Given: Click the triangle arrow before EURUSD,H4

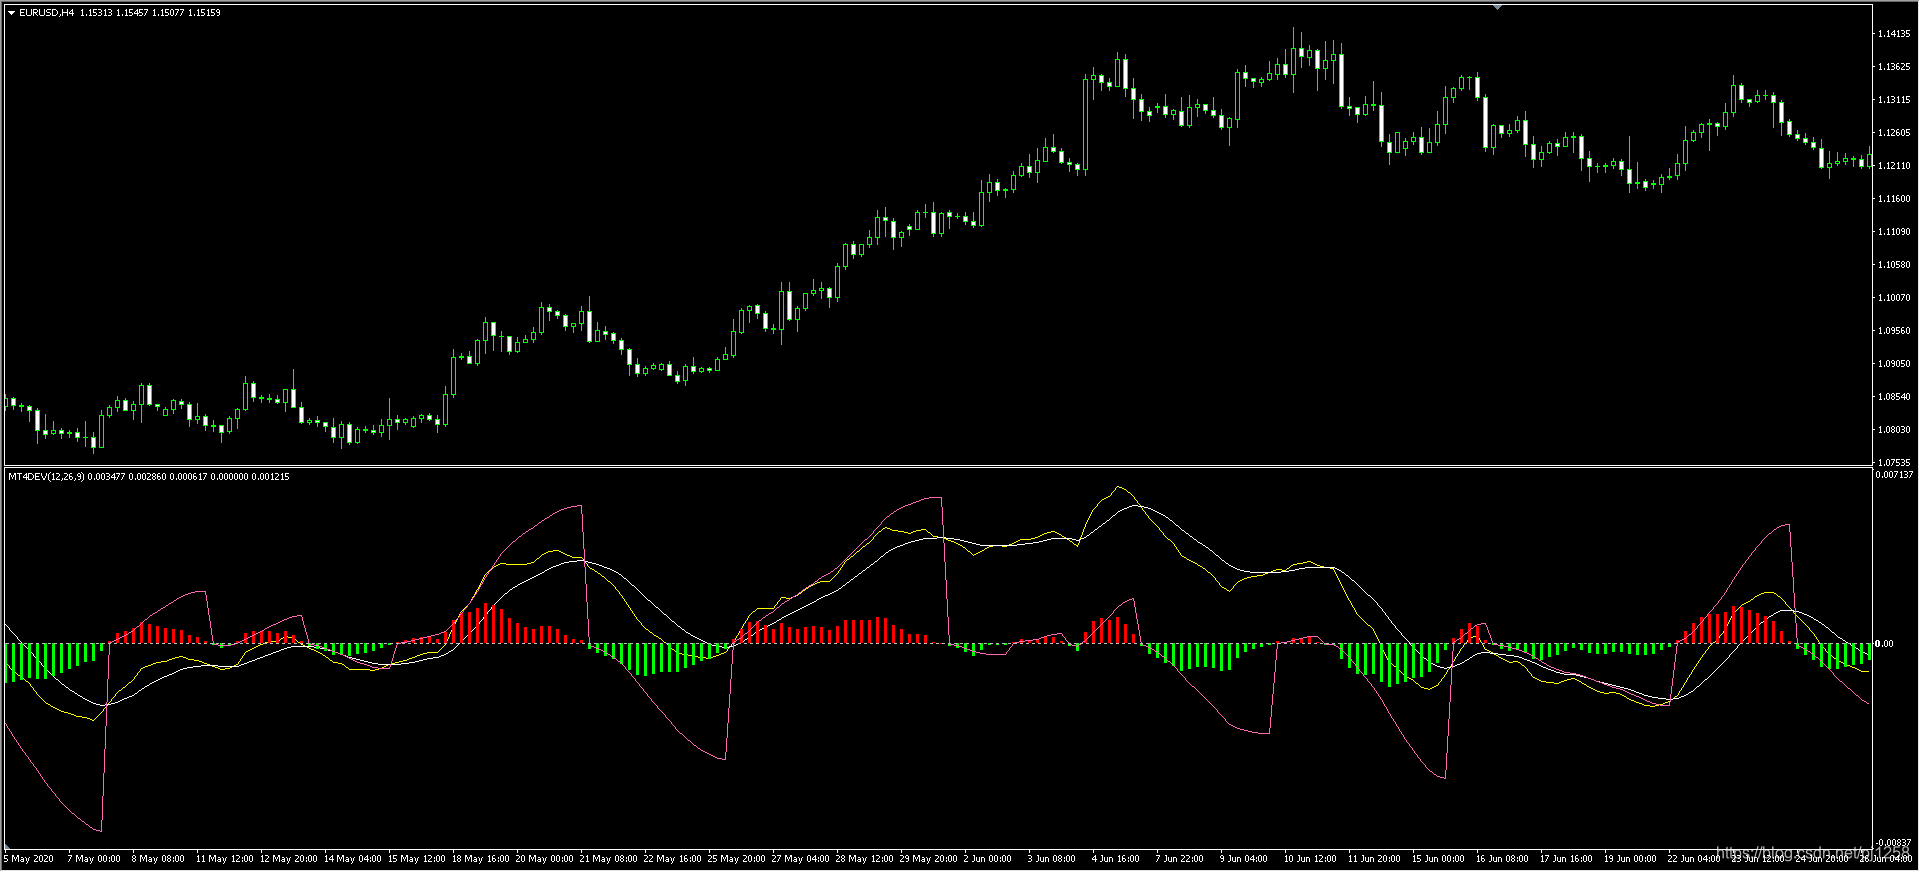Looking at the screenshot, I should point(11,13).
